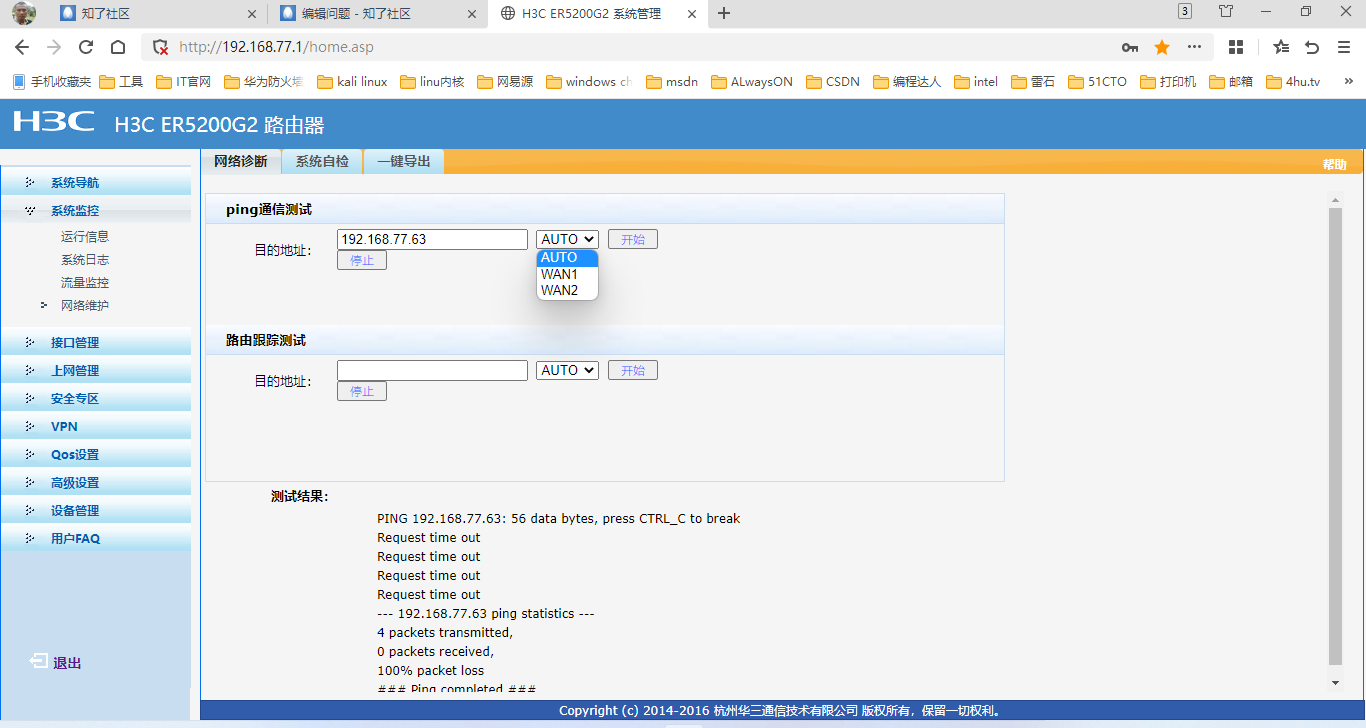
Task: Close the 知了社区 tab
Action: tap(251, 14)
